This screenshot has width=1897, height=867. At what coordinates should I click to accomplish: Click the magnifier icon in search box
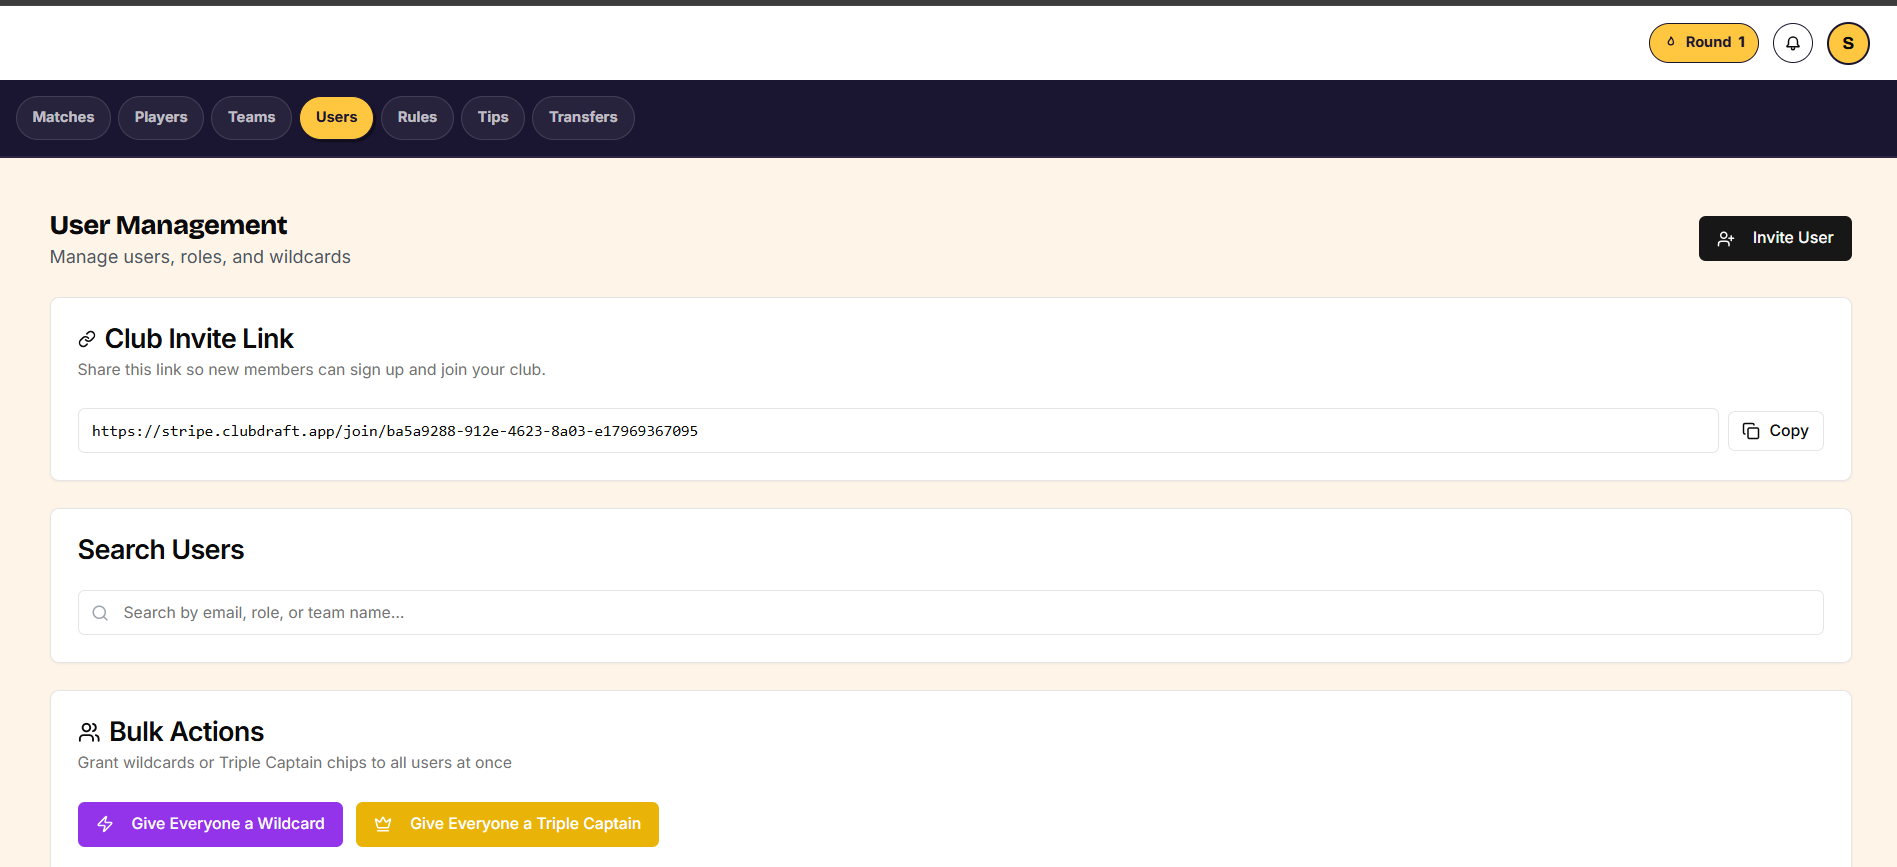tap(100, 613)
